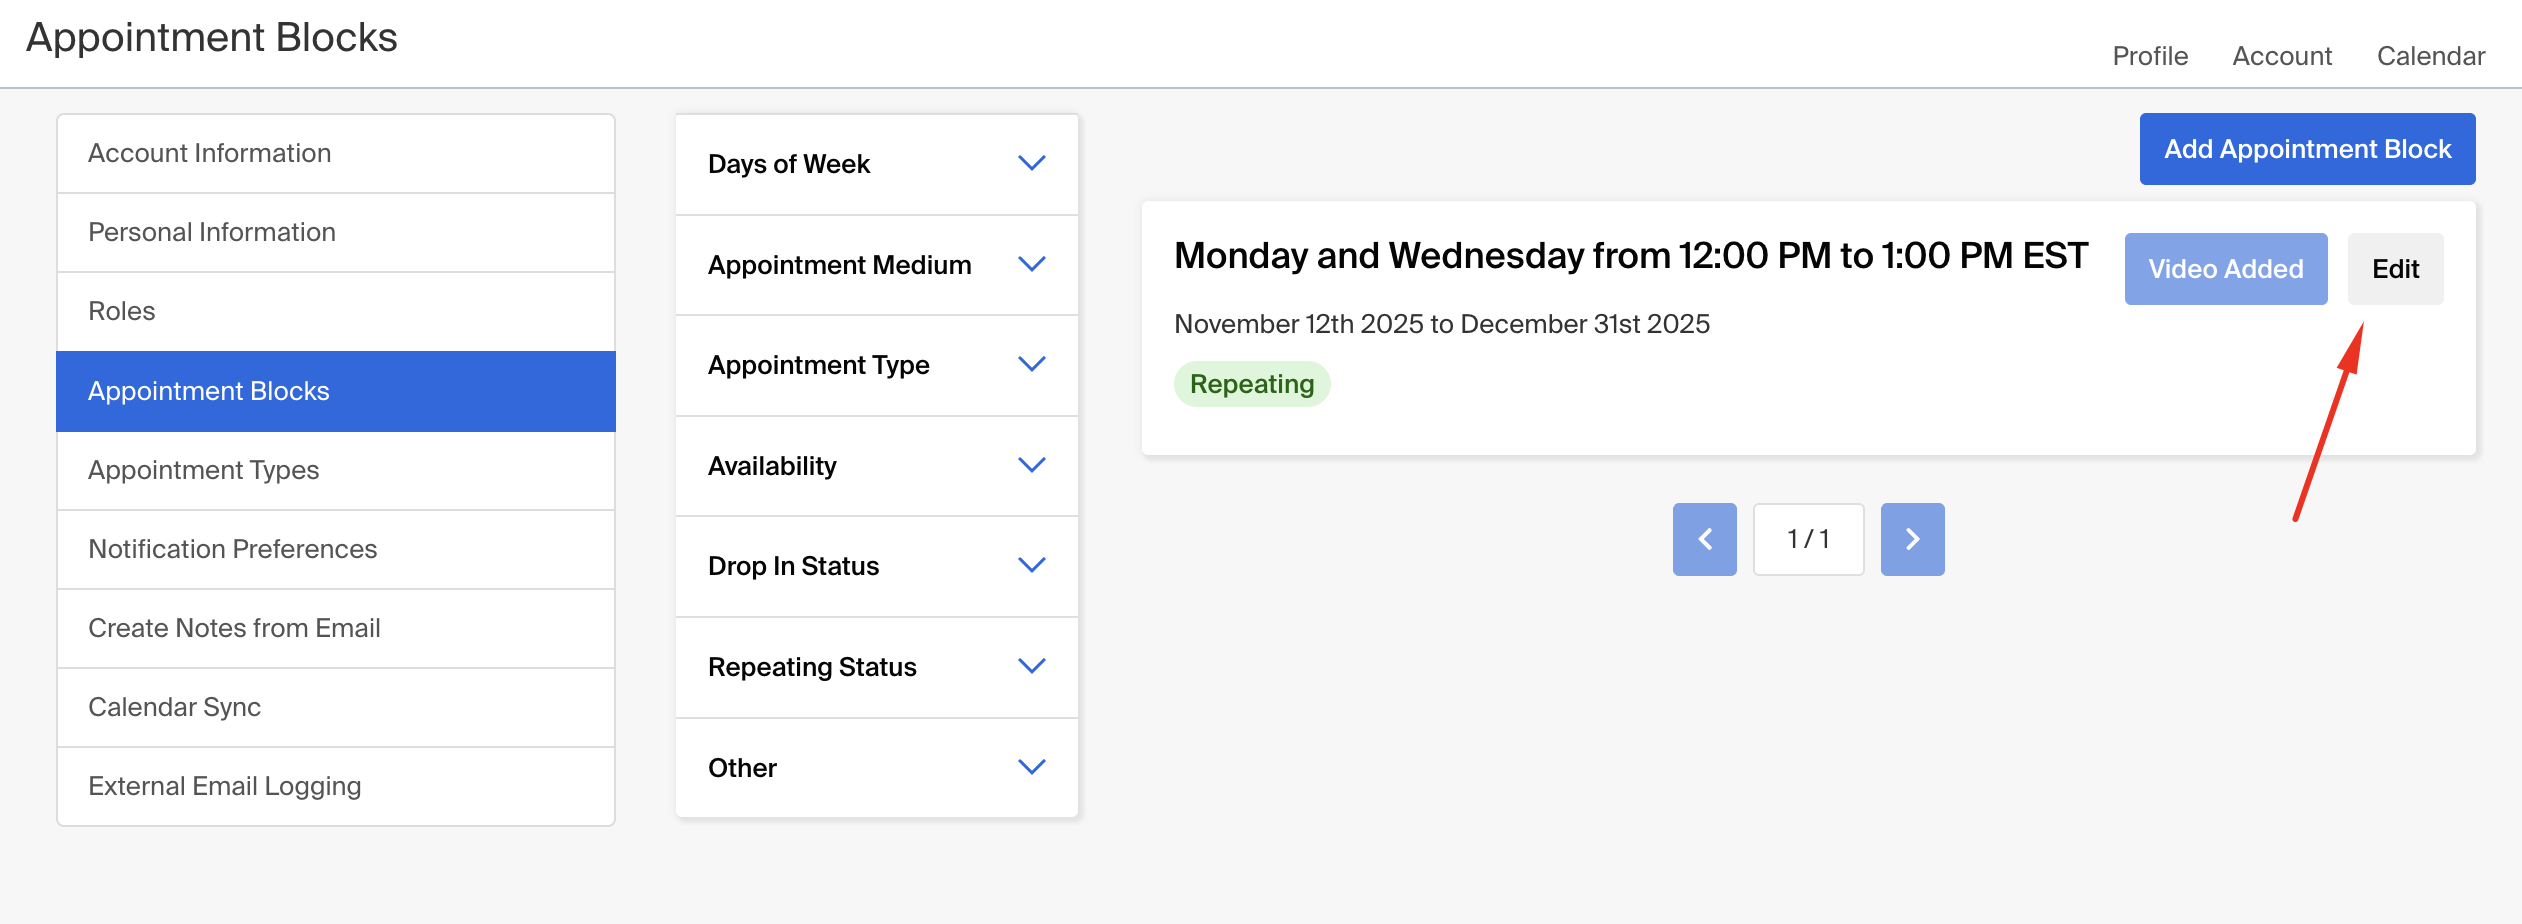Click Add Appointment Block button
Viewport: 2522px width, 924px height.
pos(2307,149)
